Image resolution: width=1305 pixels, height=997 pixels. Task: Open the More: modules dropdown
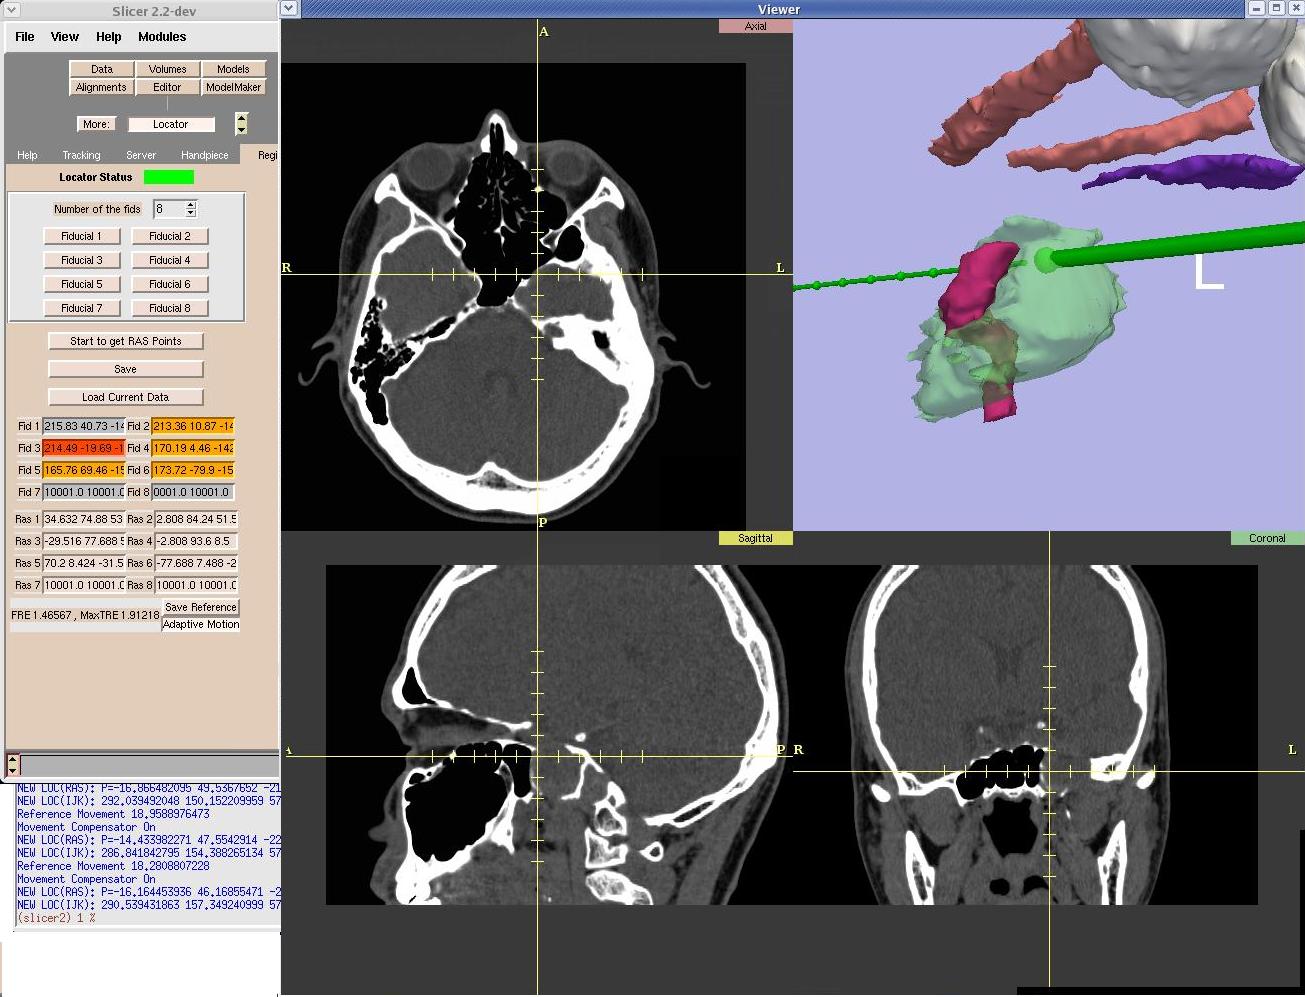tap(96, 124)
